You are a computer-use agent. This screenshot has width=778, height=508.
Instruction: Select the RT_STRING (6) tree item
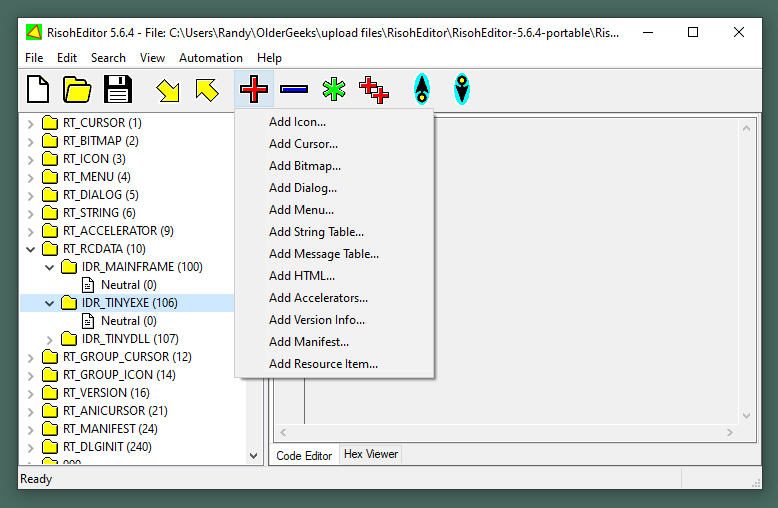click(x=99, y=213)
